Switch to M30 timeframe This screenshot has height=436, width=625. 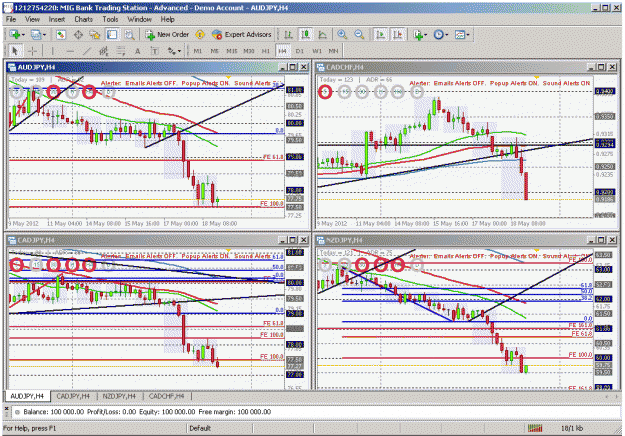click(249, 51)
